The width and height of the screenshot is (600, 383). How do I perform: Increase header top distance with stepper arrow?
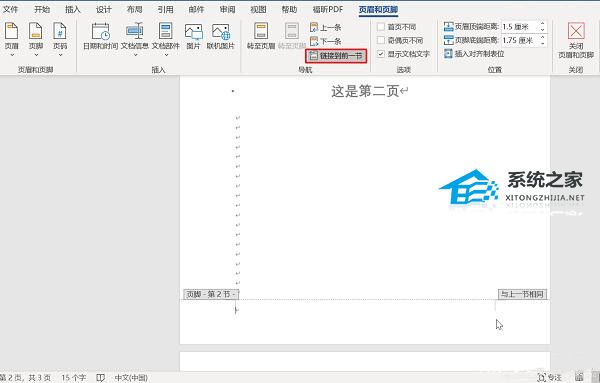[x=543, y=24]
